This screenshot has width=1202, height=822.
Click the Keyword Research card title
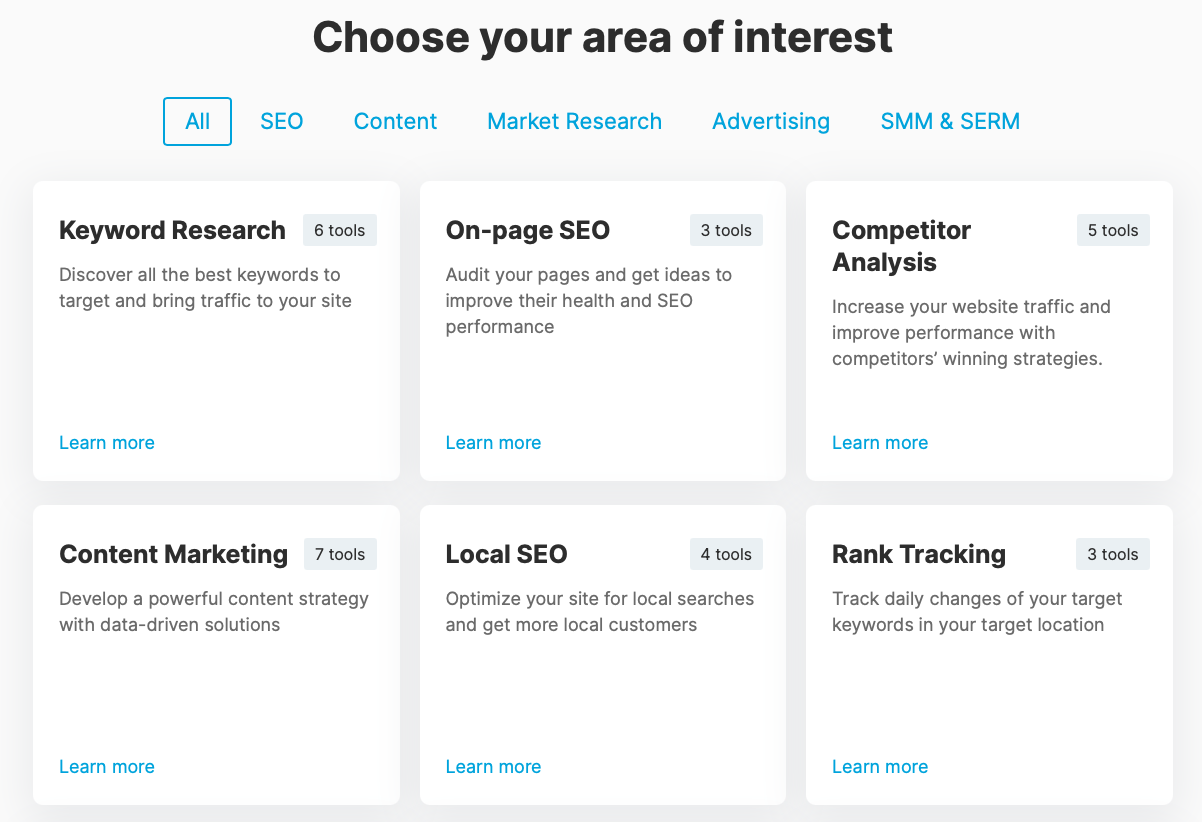(172, 230)
